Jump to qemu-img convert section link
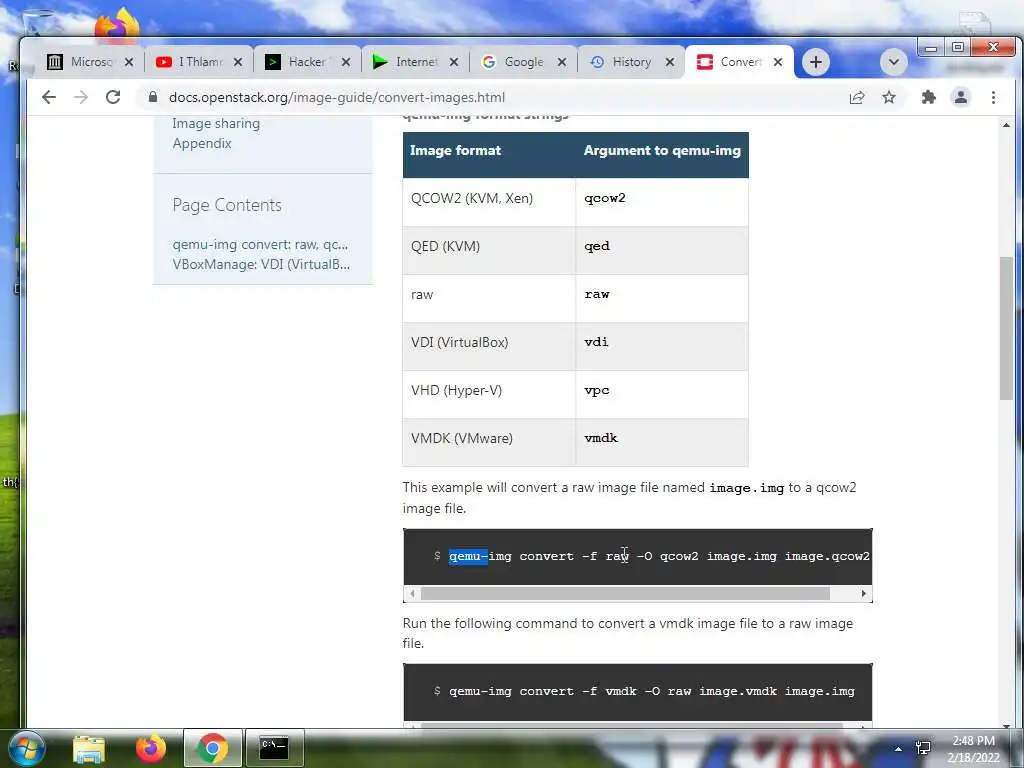The height and width of the screenshot is (768, 1024). (261, 244)
